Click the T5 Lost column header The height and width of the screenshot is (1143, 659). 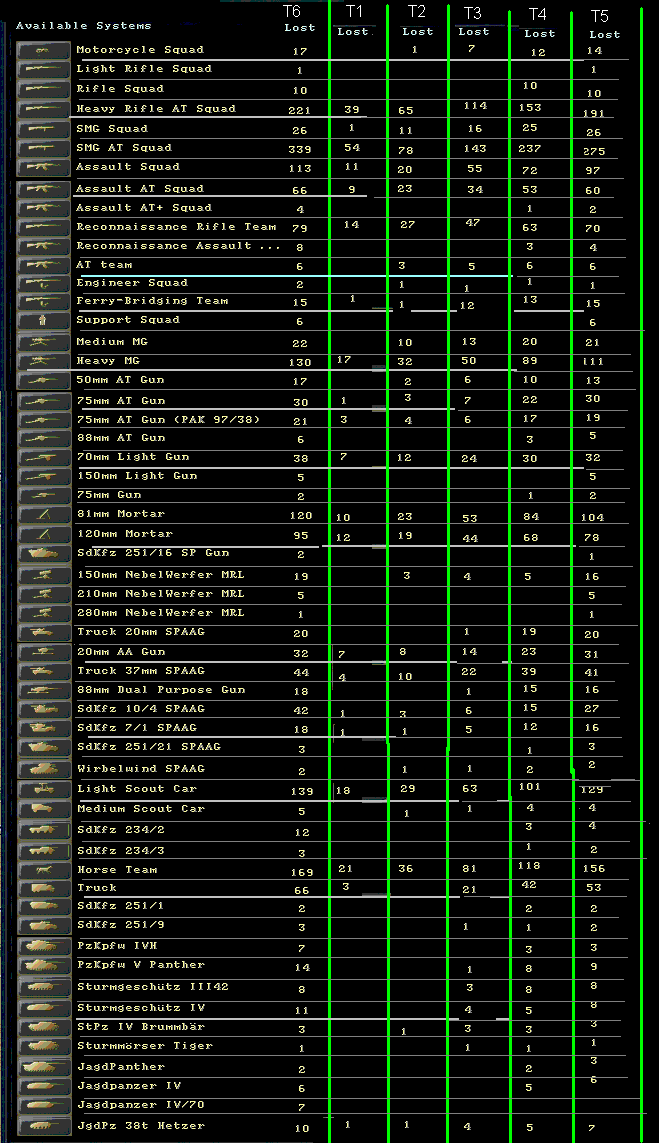604,24
